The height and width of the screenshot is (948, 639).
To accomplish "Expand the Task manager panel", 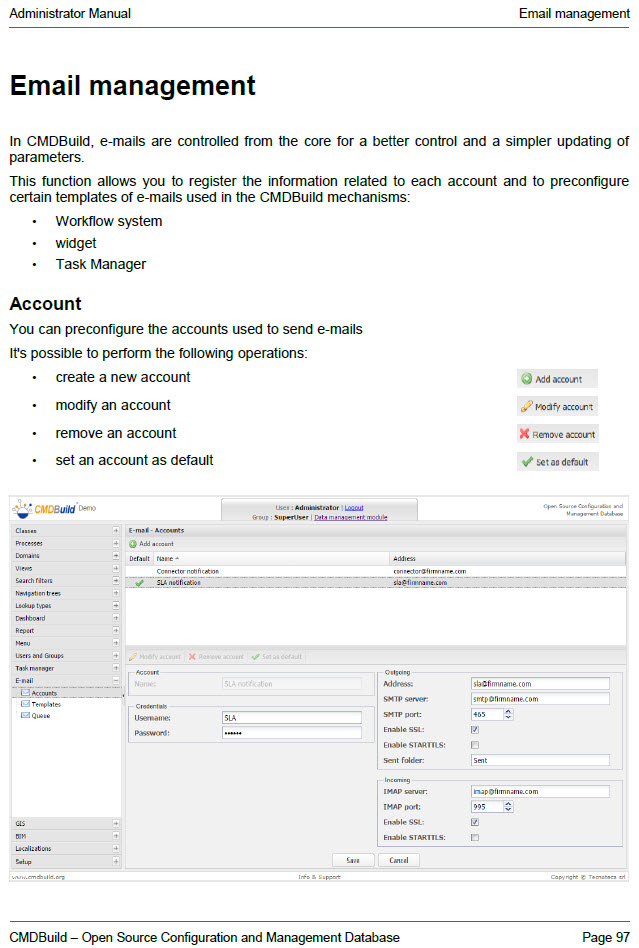I will [116, 668].
